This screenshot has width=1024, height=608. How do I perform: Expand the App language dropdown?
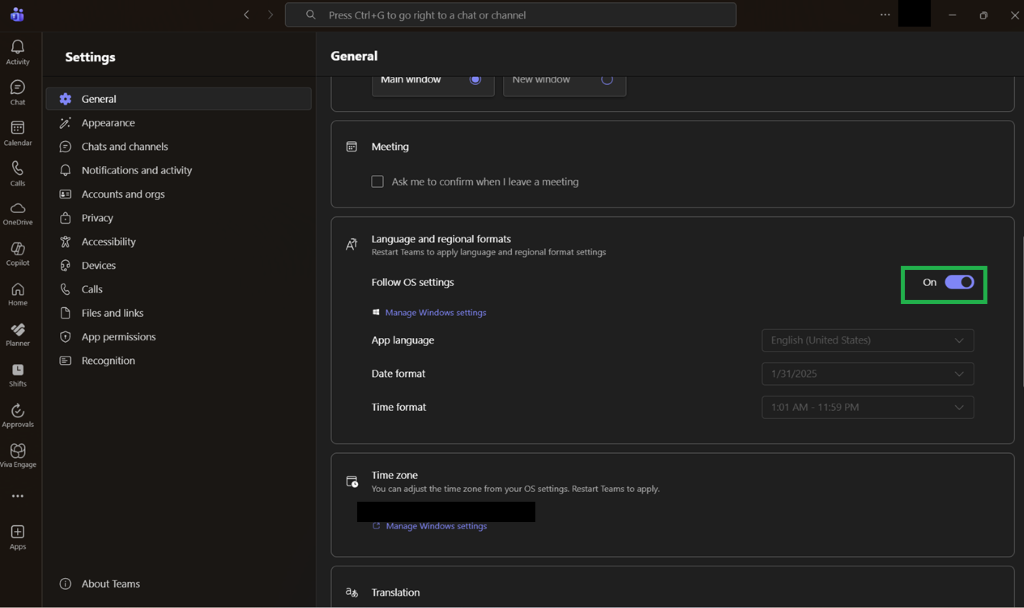click(867, 340)
